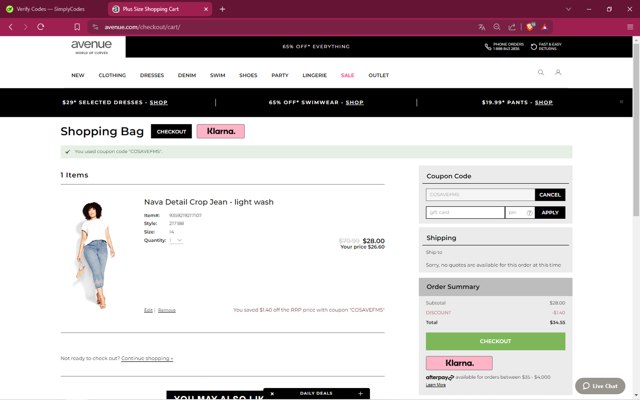Open Live Chat widget
Screen dimensions: 640x400
(600, 386)
